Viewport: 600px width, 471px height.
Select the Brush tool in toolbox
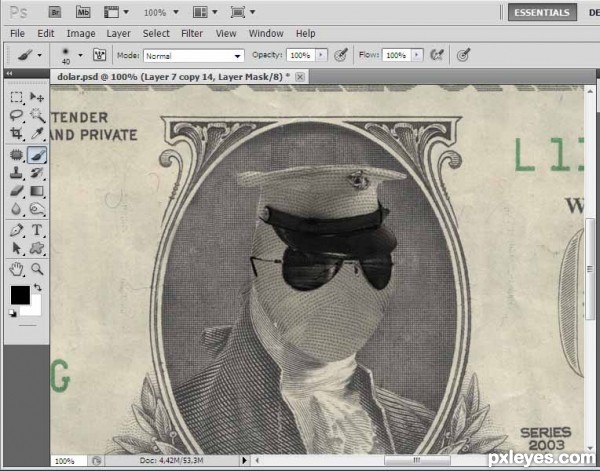[x=37, y=155]
